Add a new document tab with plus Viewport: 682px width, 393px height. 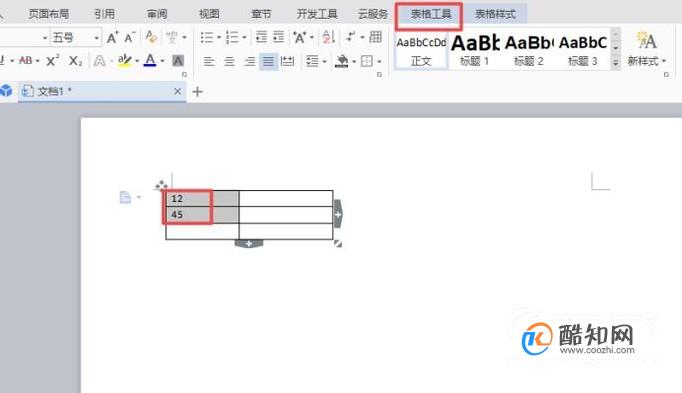click(x=197, y=92)
